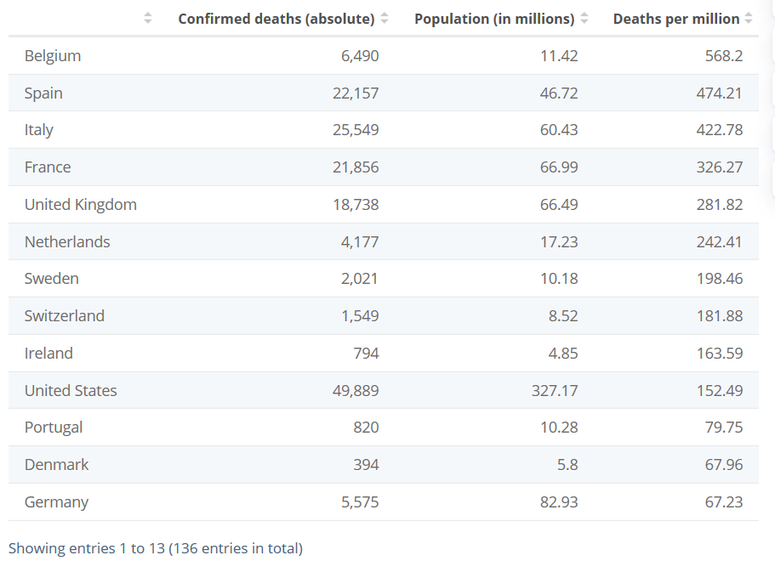775x561 pixels.
Task: Sort by Confirmed deaths (absolute) header text
Action: pos(276,19)
